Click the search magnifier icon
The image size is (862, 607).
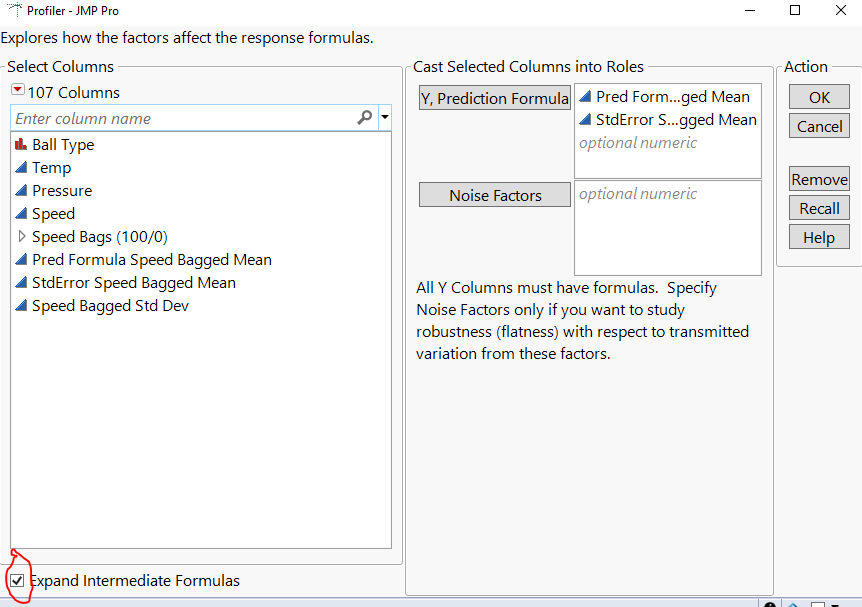coord(364,118)
